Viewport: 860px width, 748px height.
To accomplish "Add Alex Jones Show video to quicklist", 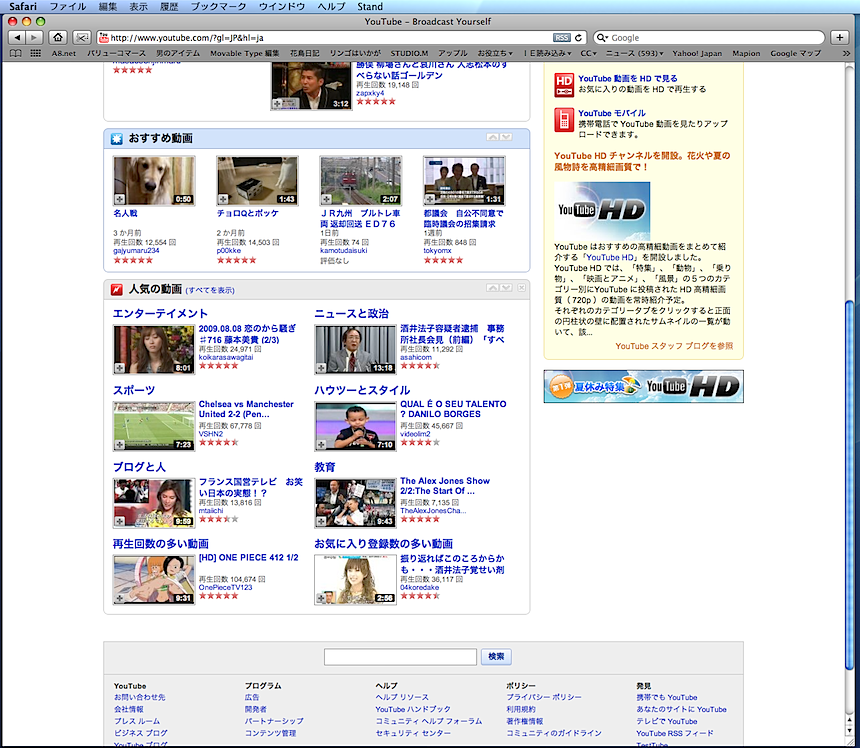I will click(x=321, y=522).
